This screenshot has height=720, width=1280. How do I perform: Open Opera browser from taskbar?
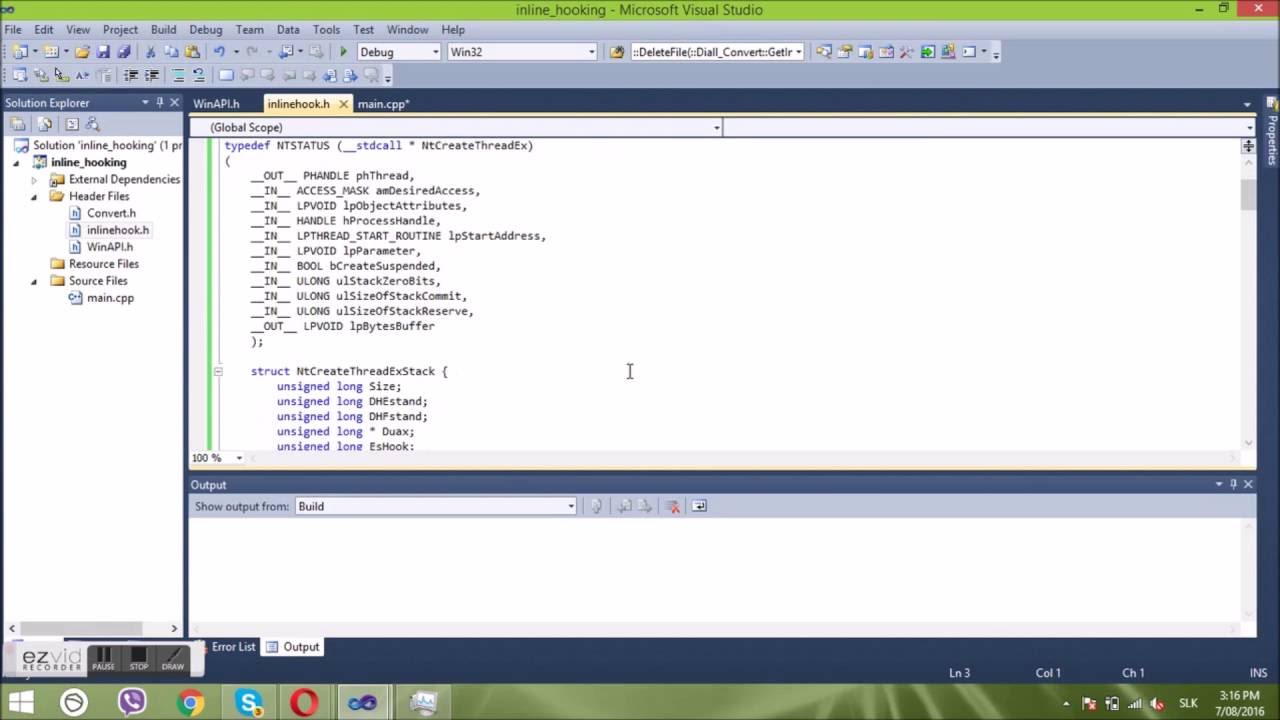coord(305,703)
